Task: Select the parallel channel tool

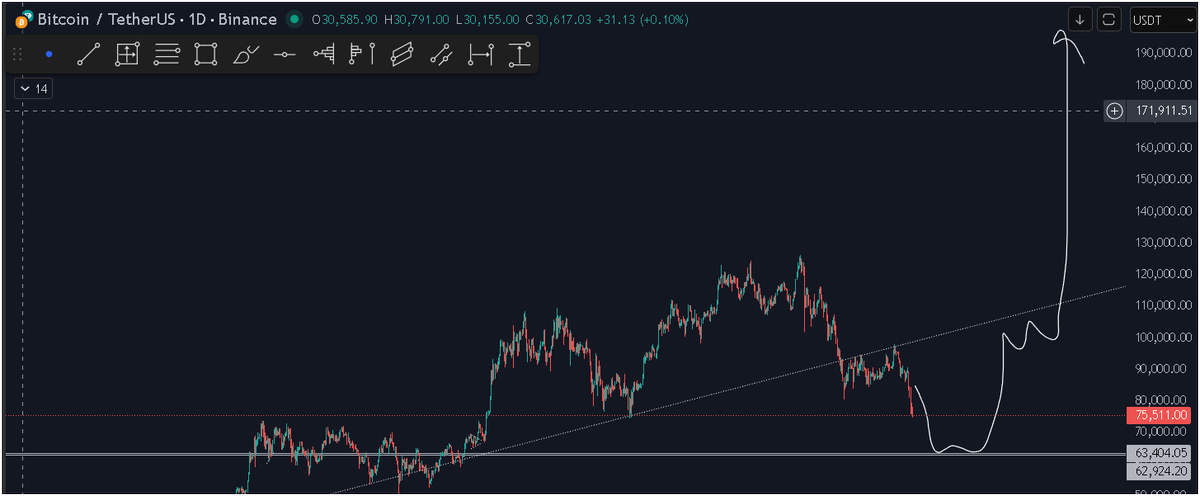Action: [x=401, y=55]
